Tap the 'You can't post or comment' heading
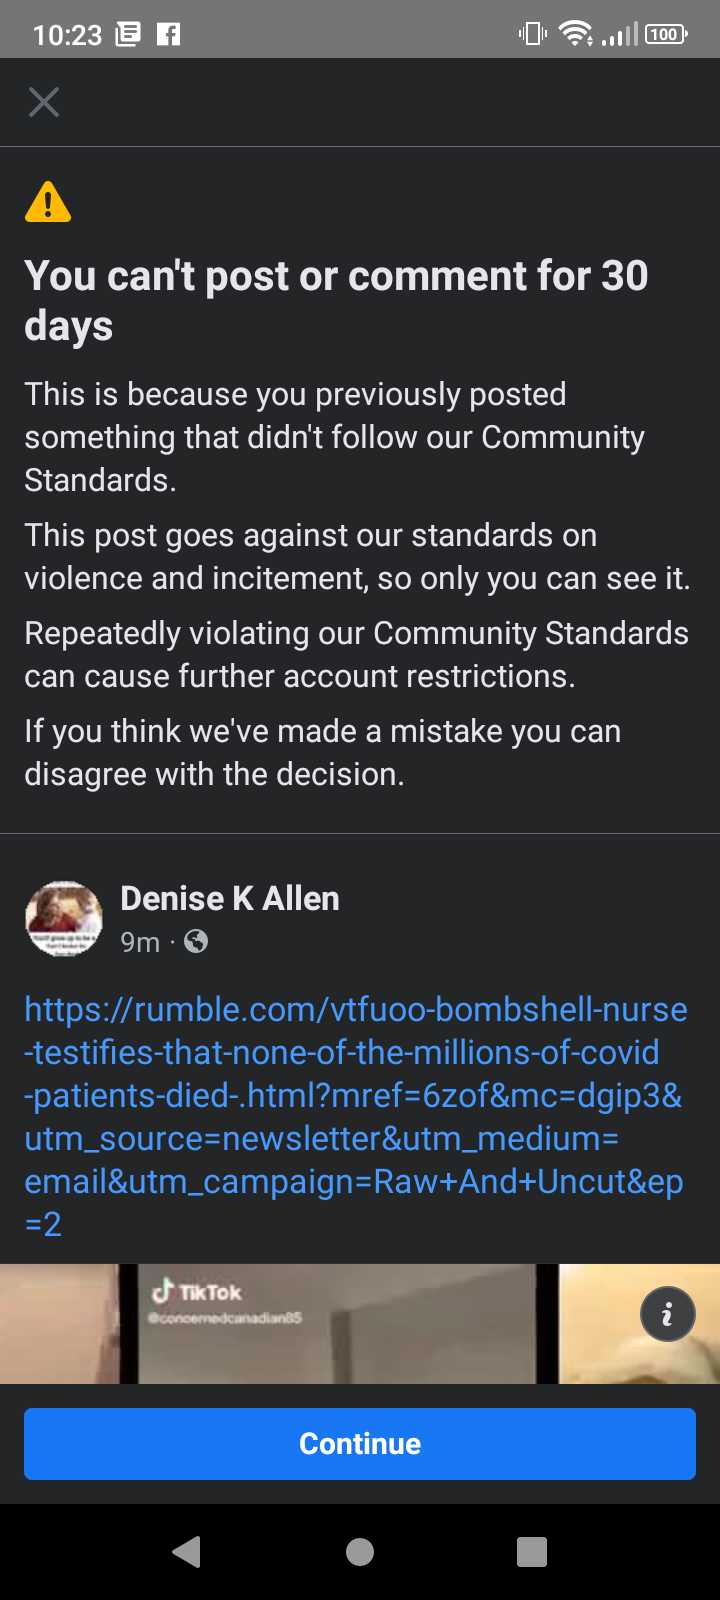Image resolution: width=720 pixels, height=1600 pixels. [x=336, y=300]
